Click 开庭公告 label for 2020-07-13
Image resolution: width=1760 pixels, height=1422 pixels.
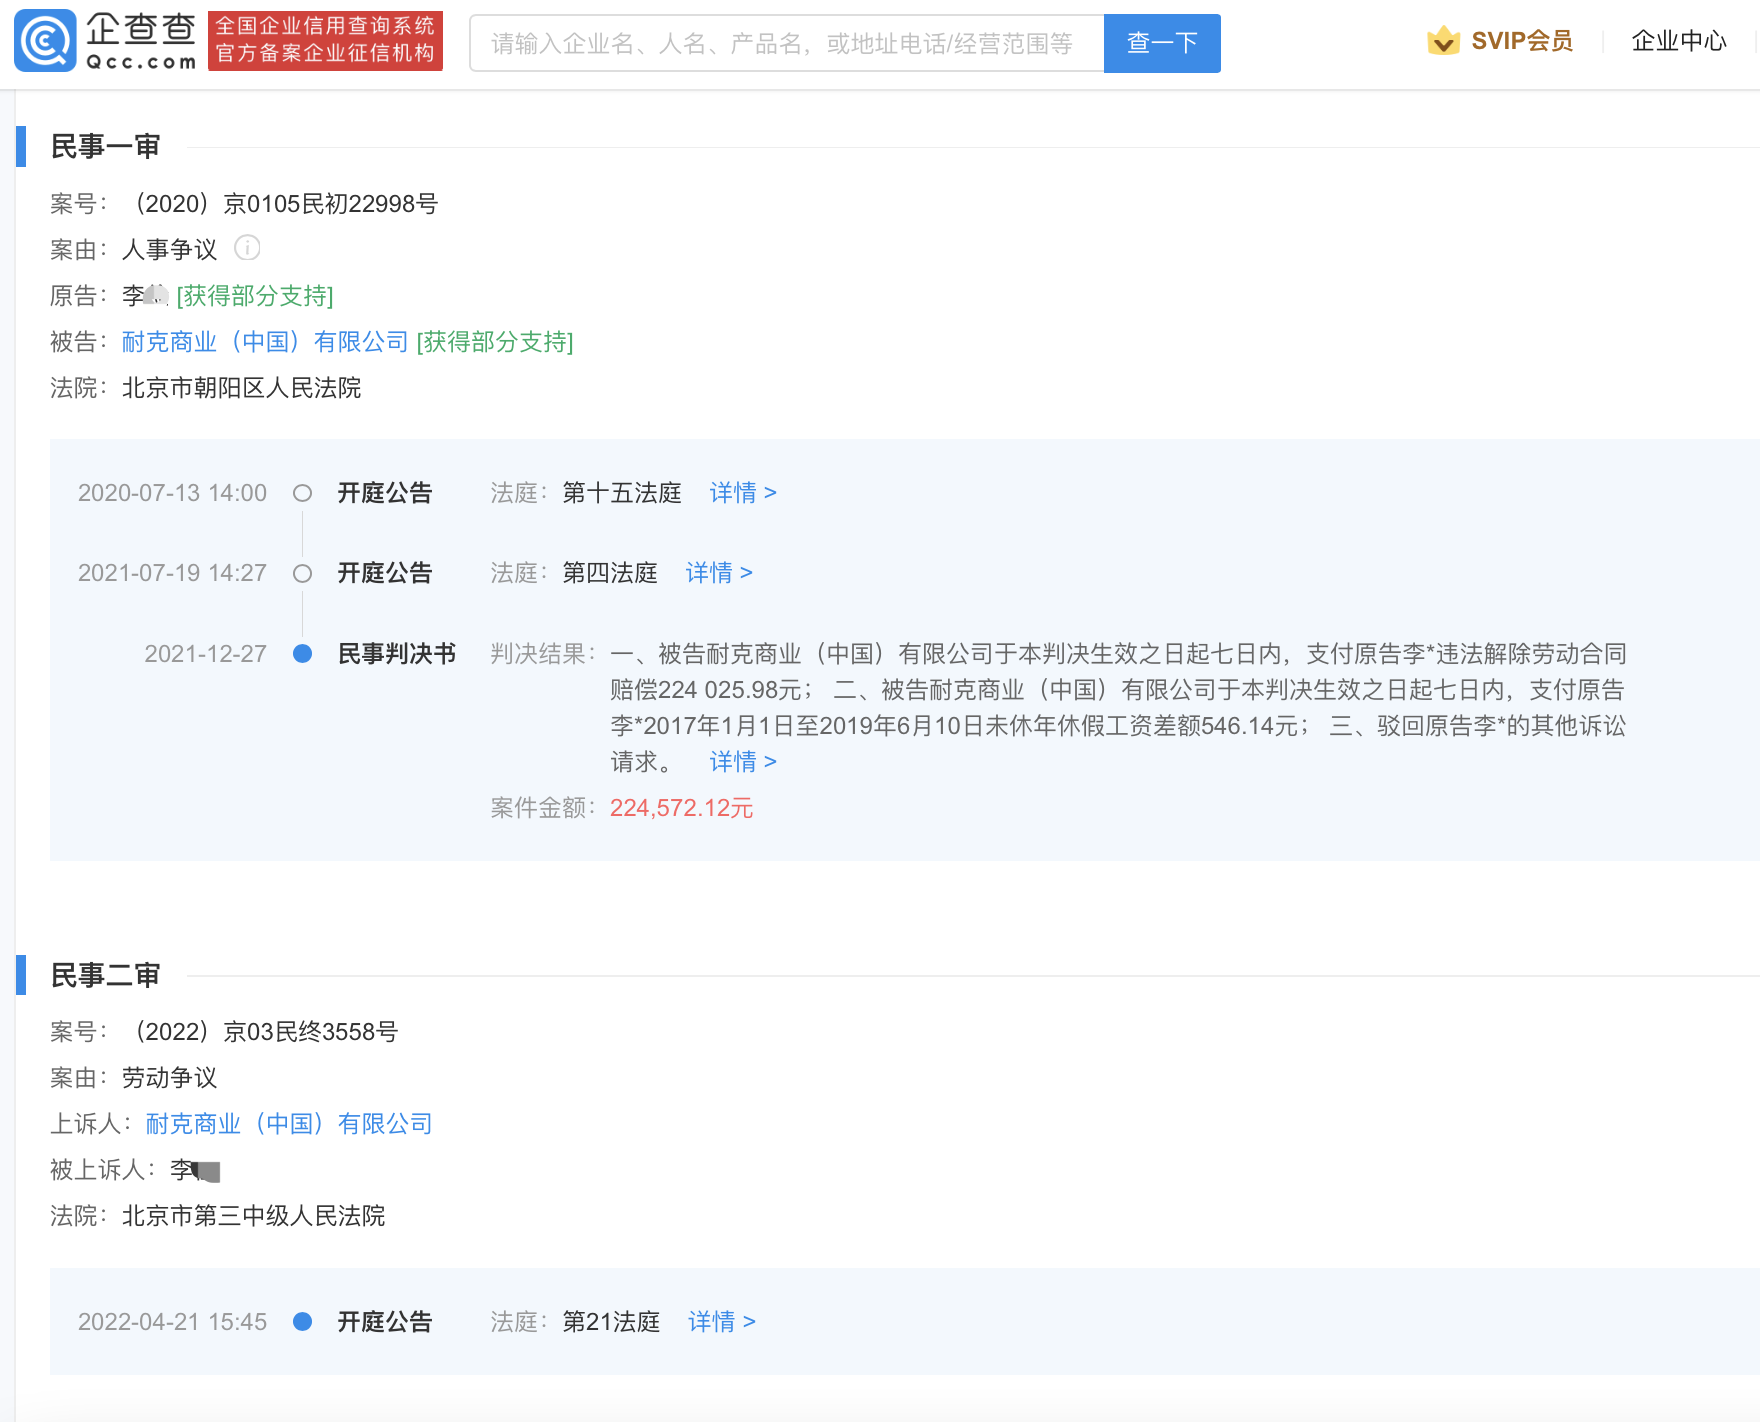[385, 493]
